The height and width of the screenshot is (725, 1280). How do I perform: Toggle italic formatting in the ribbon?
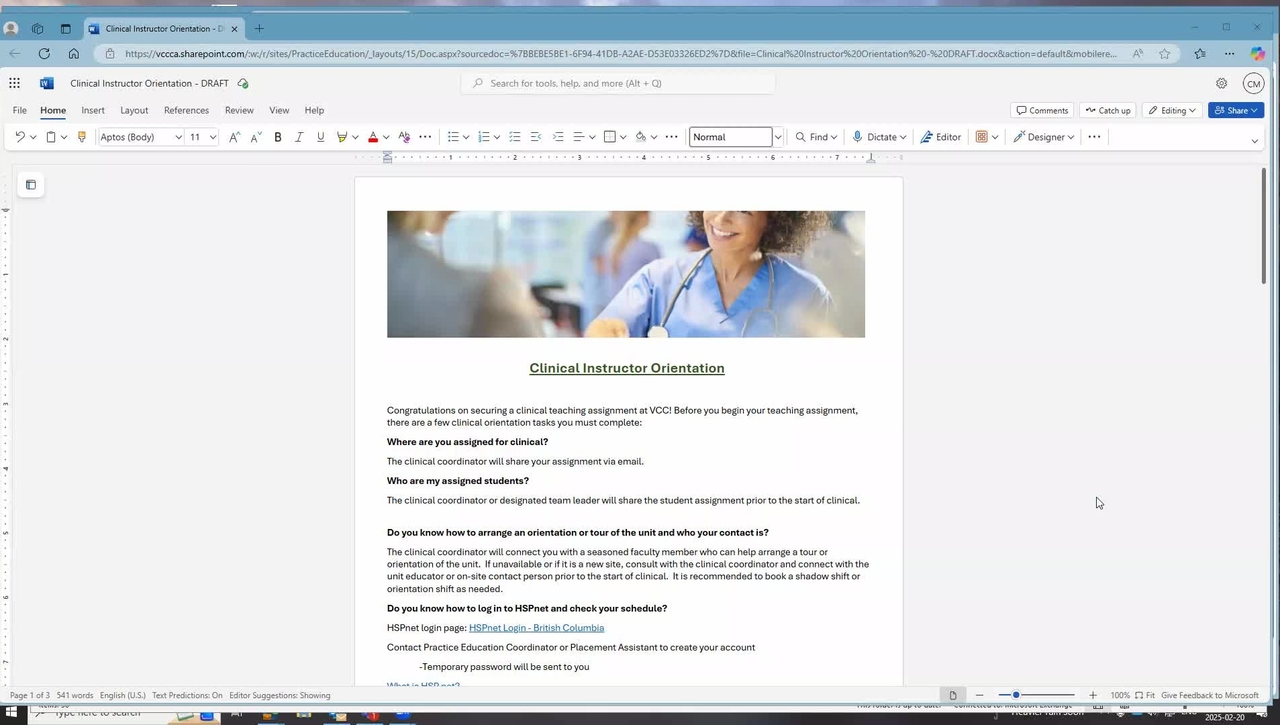pos(299,137)
